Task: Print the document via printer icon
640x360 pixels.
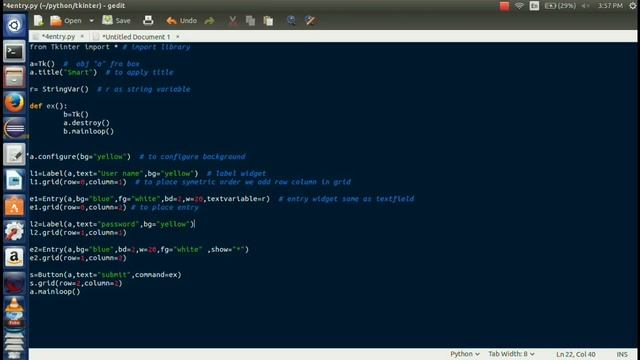Action: 148,20
